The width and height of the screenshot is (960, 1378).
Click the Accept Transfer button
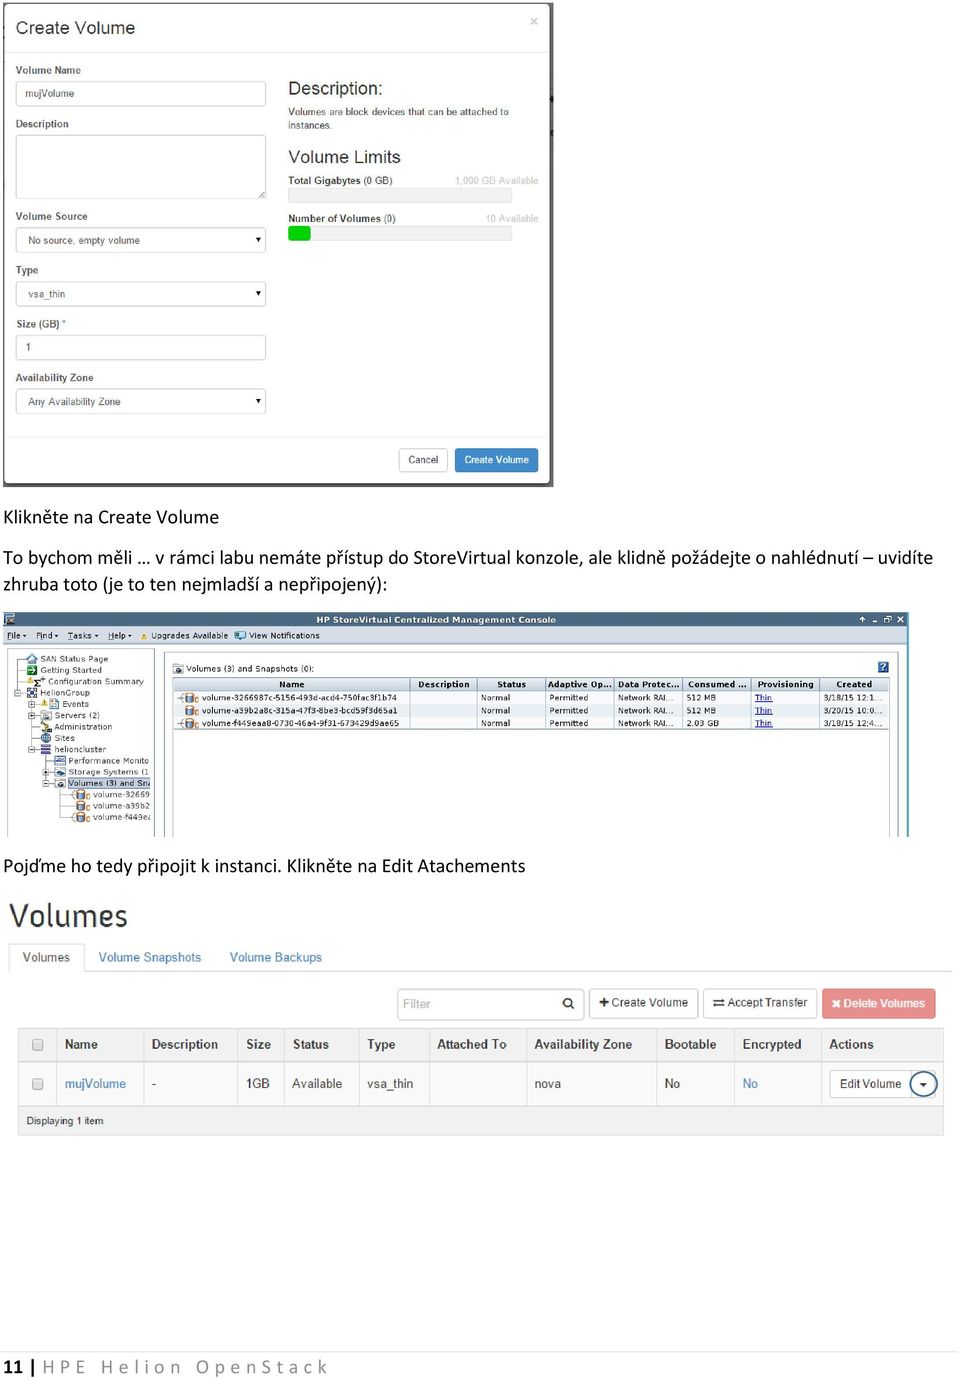point(760,1003)
